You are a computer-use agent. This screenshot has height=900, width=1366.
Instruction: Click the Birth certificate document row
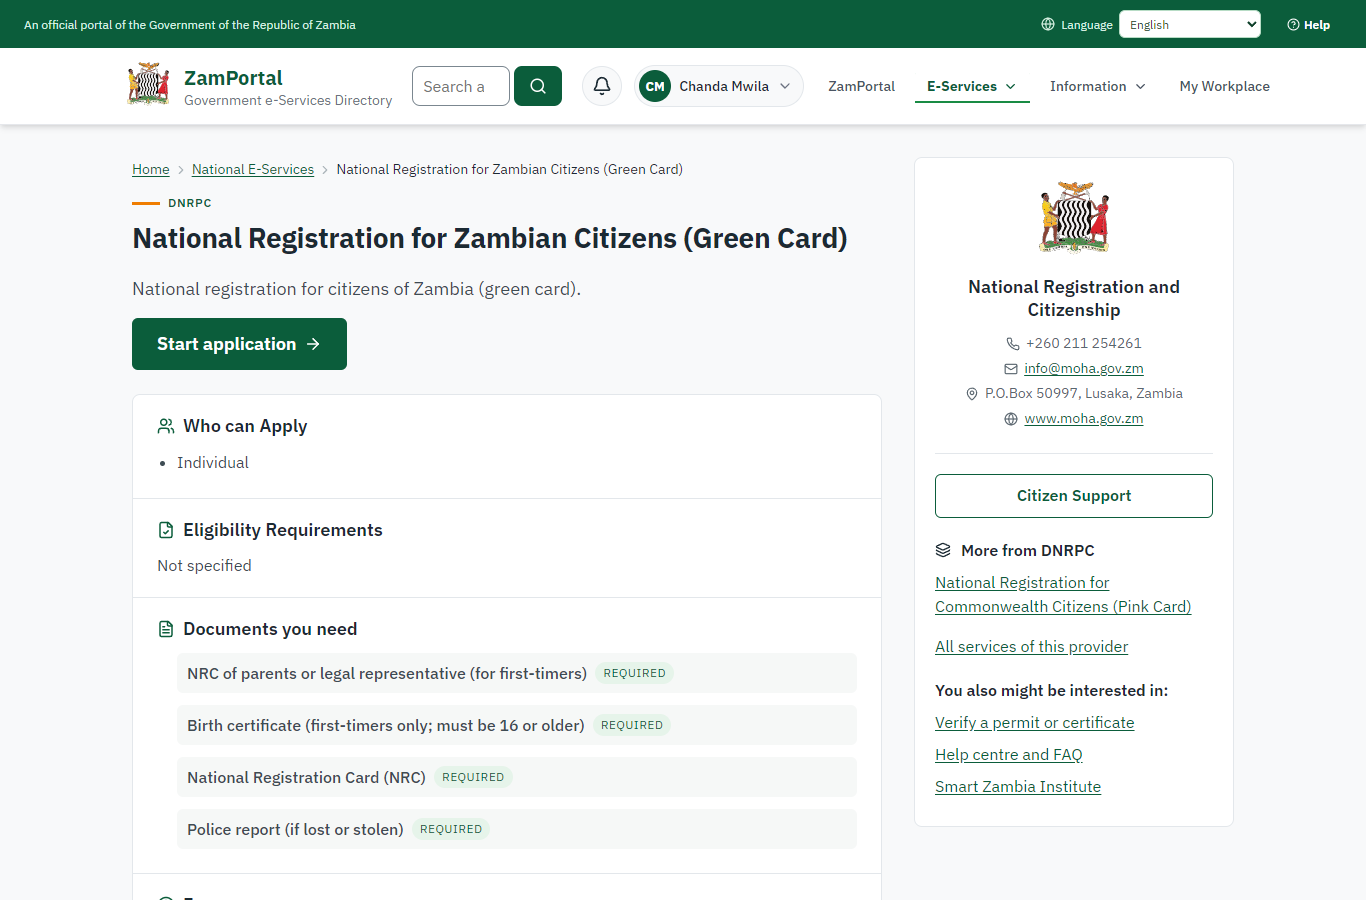click(x=517, y=725)
